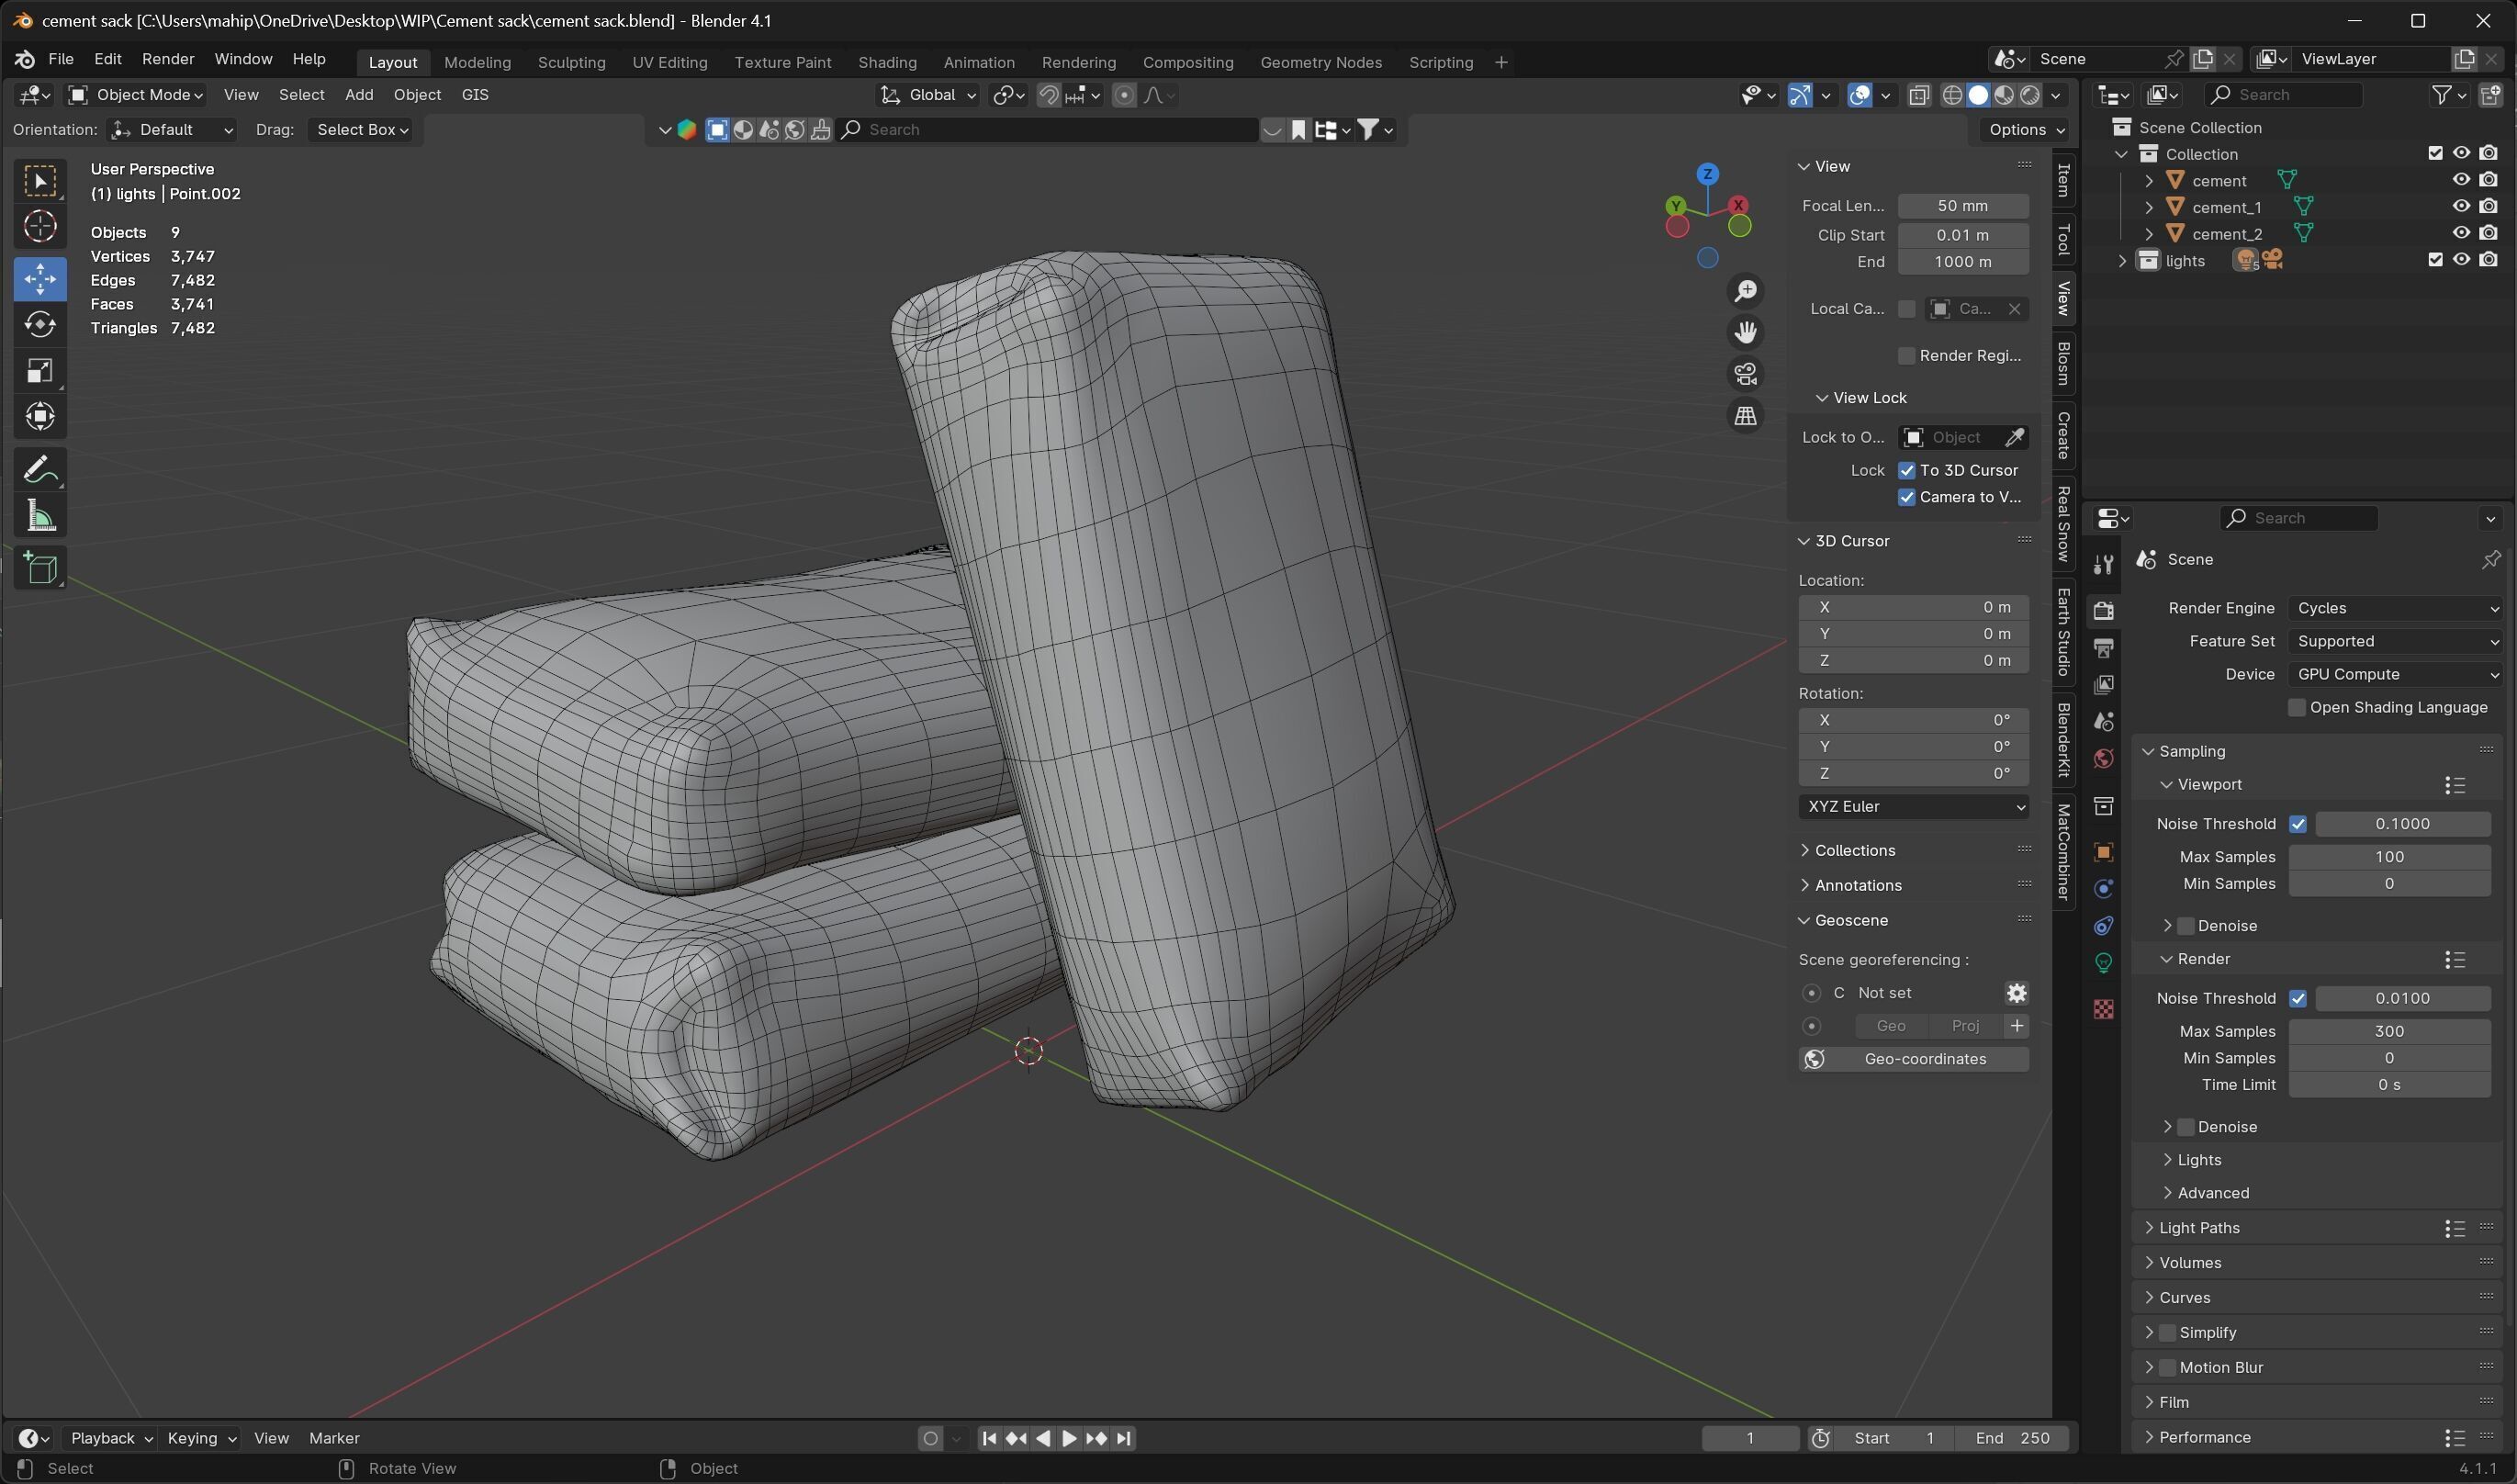The width and height of the screenshot is (2517, 1484).
Task: Expand the Collections panel in sidebar
Action: (1855, 850)
